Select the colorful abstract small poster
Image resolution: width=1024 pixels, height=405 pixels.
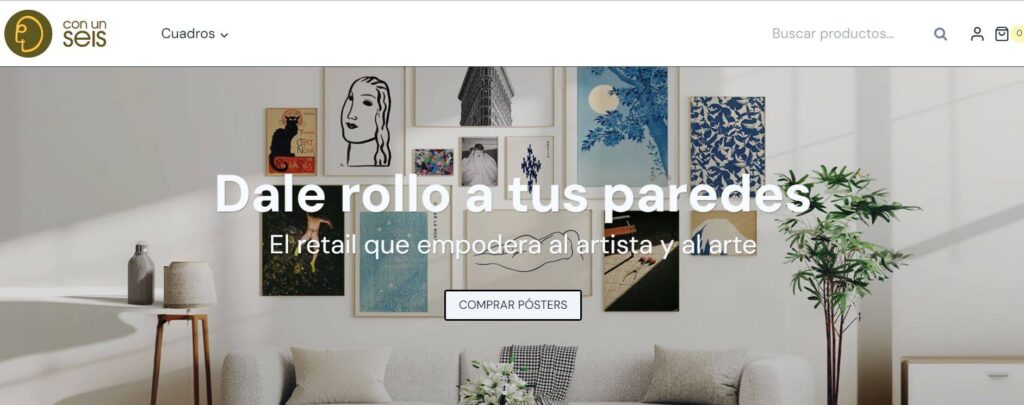coord(433,162)
